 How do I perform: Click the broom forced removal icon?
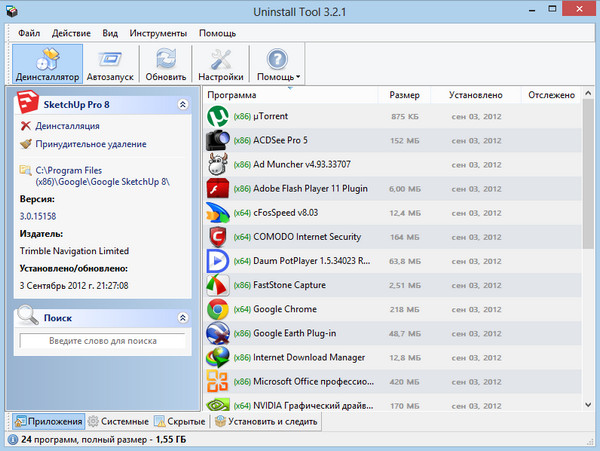(x=26, y=144)
